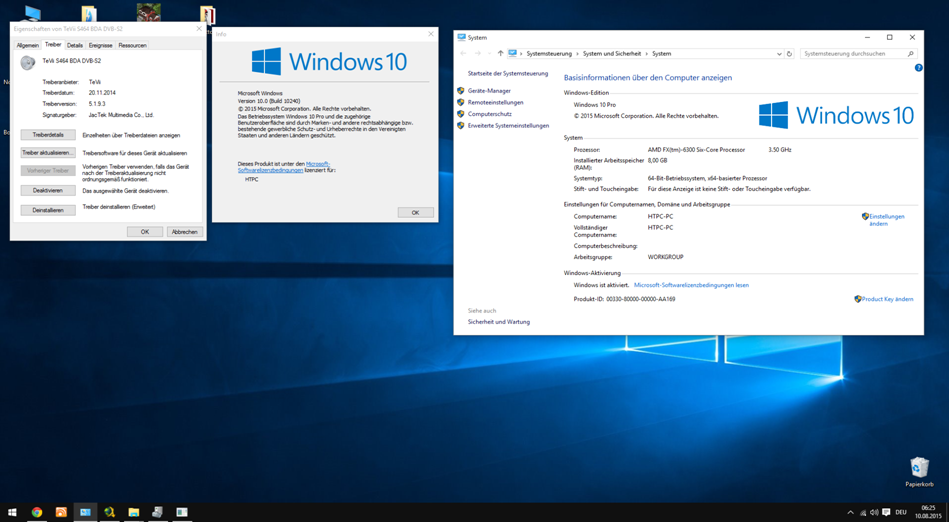Viewport: 949px width, 522px height.
Task: Open the Device Manager taskbar icon
Action: pos(157,512)
